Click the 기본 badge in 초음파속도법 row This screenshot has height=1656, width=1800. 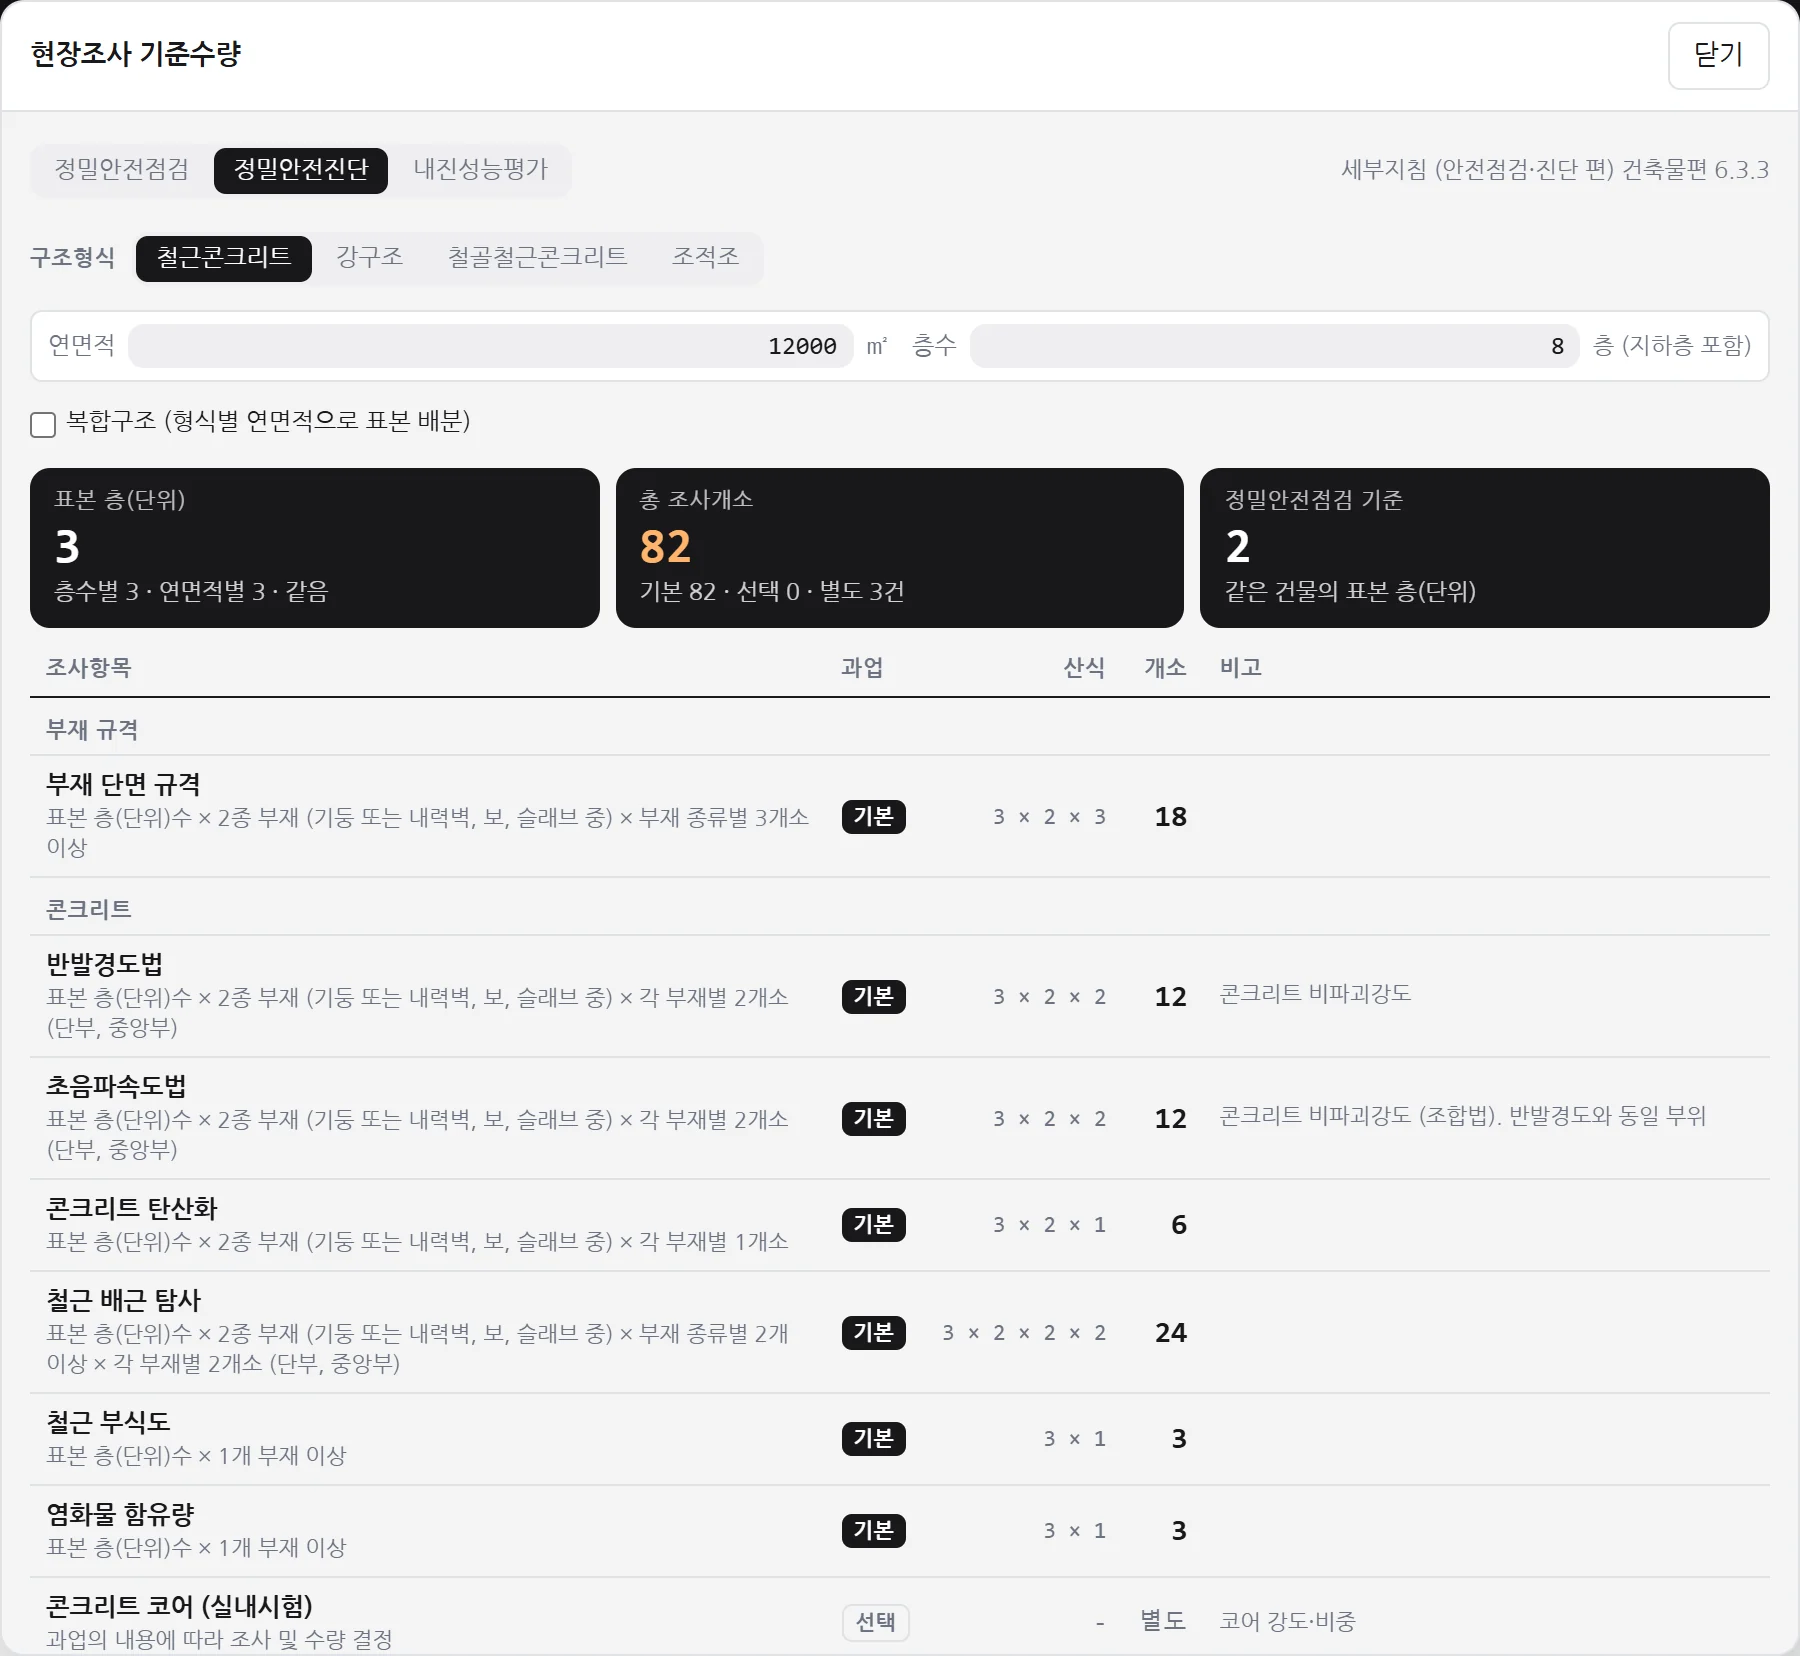pos(873,1119)
